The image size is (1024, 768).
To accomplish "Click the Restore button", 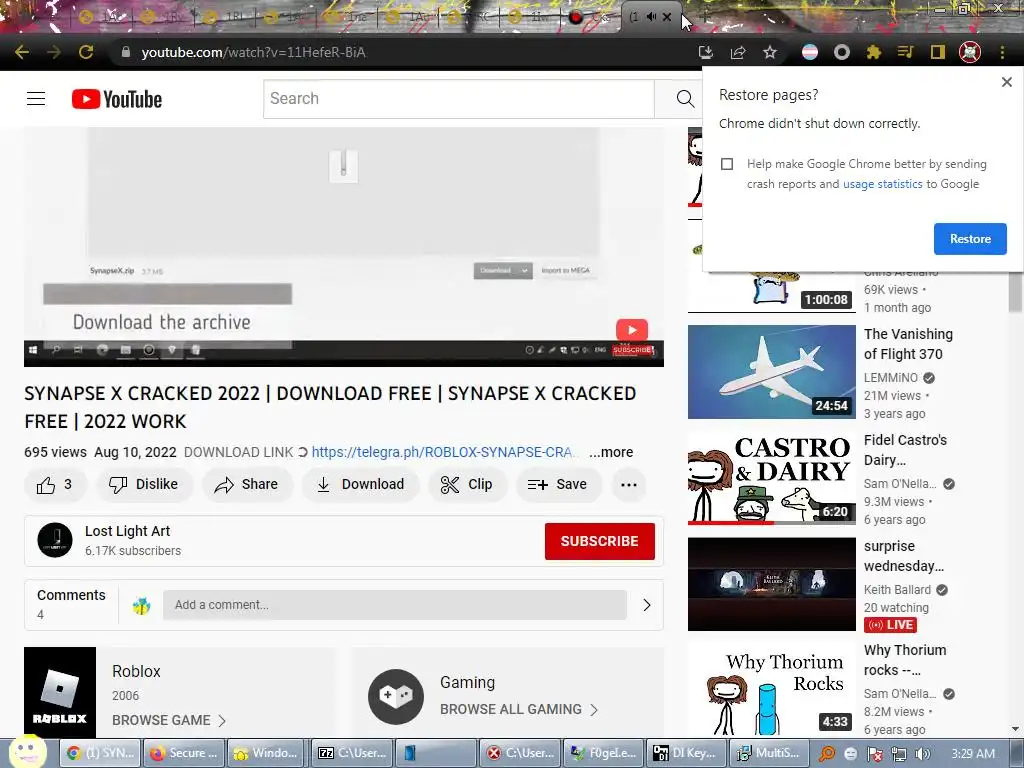I will click(970, 239).
